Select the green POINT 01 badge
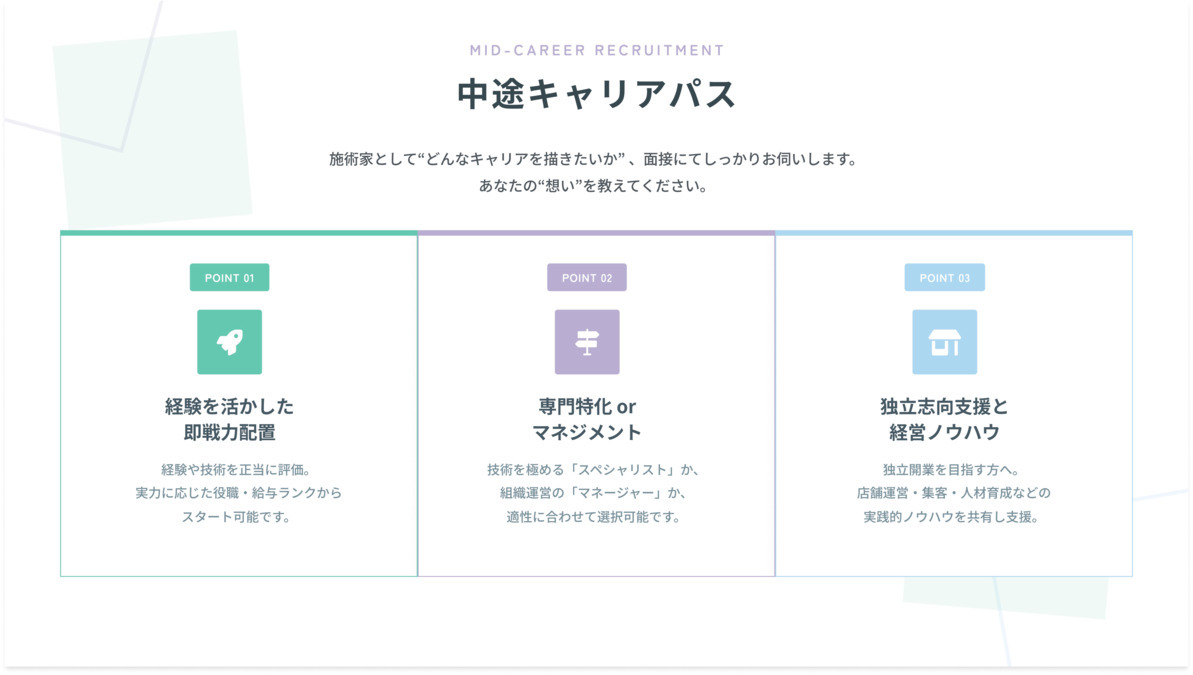Screen dimensions: 1193x675 coord(229,278)
